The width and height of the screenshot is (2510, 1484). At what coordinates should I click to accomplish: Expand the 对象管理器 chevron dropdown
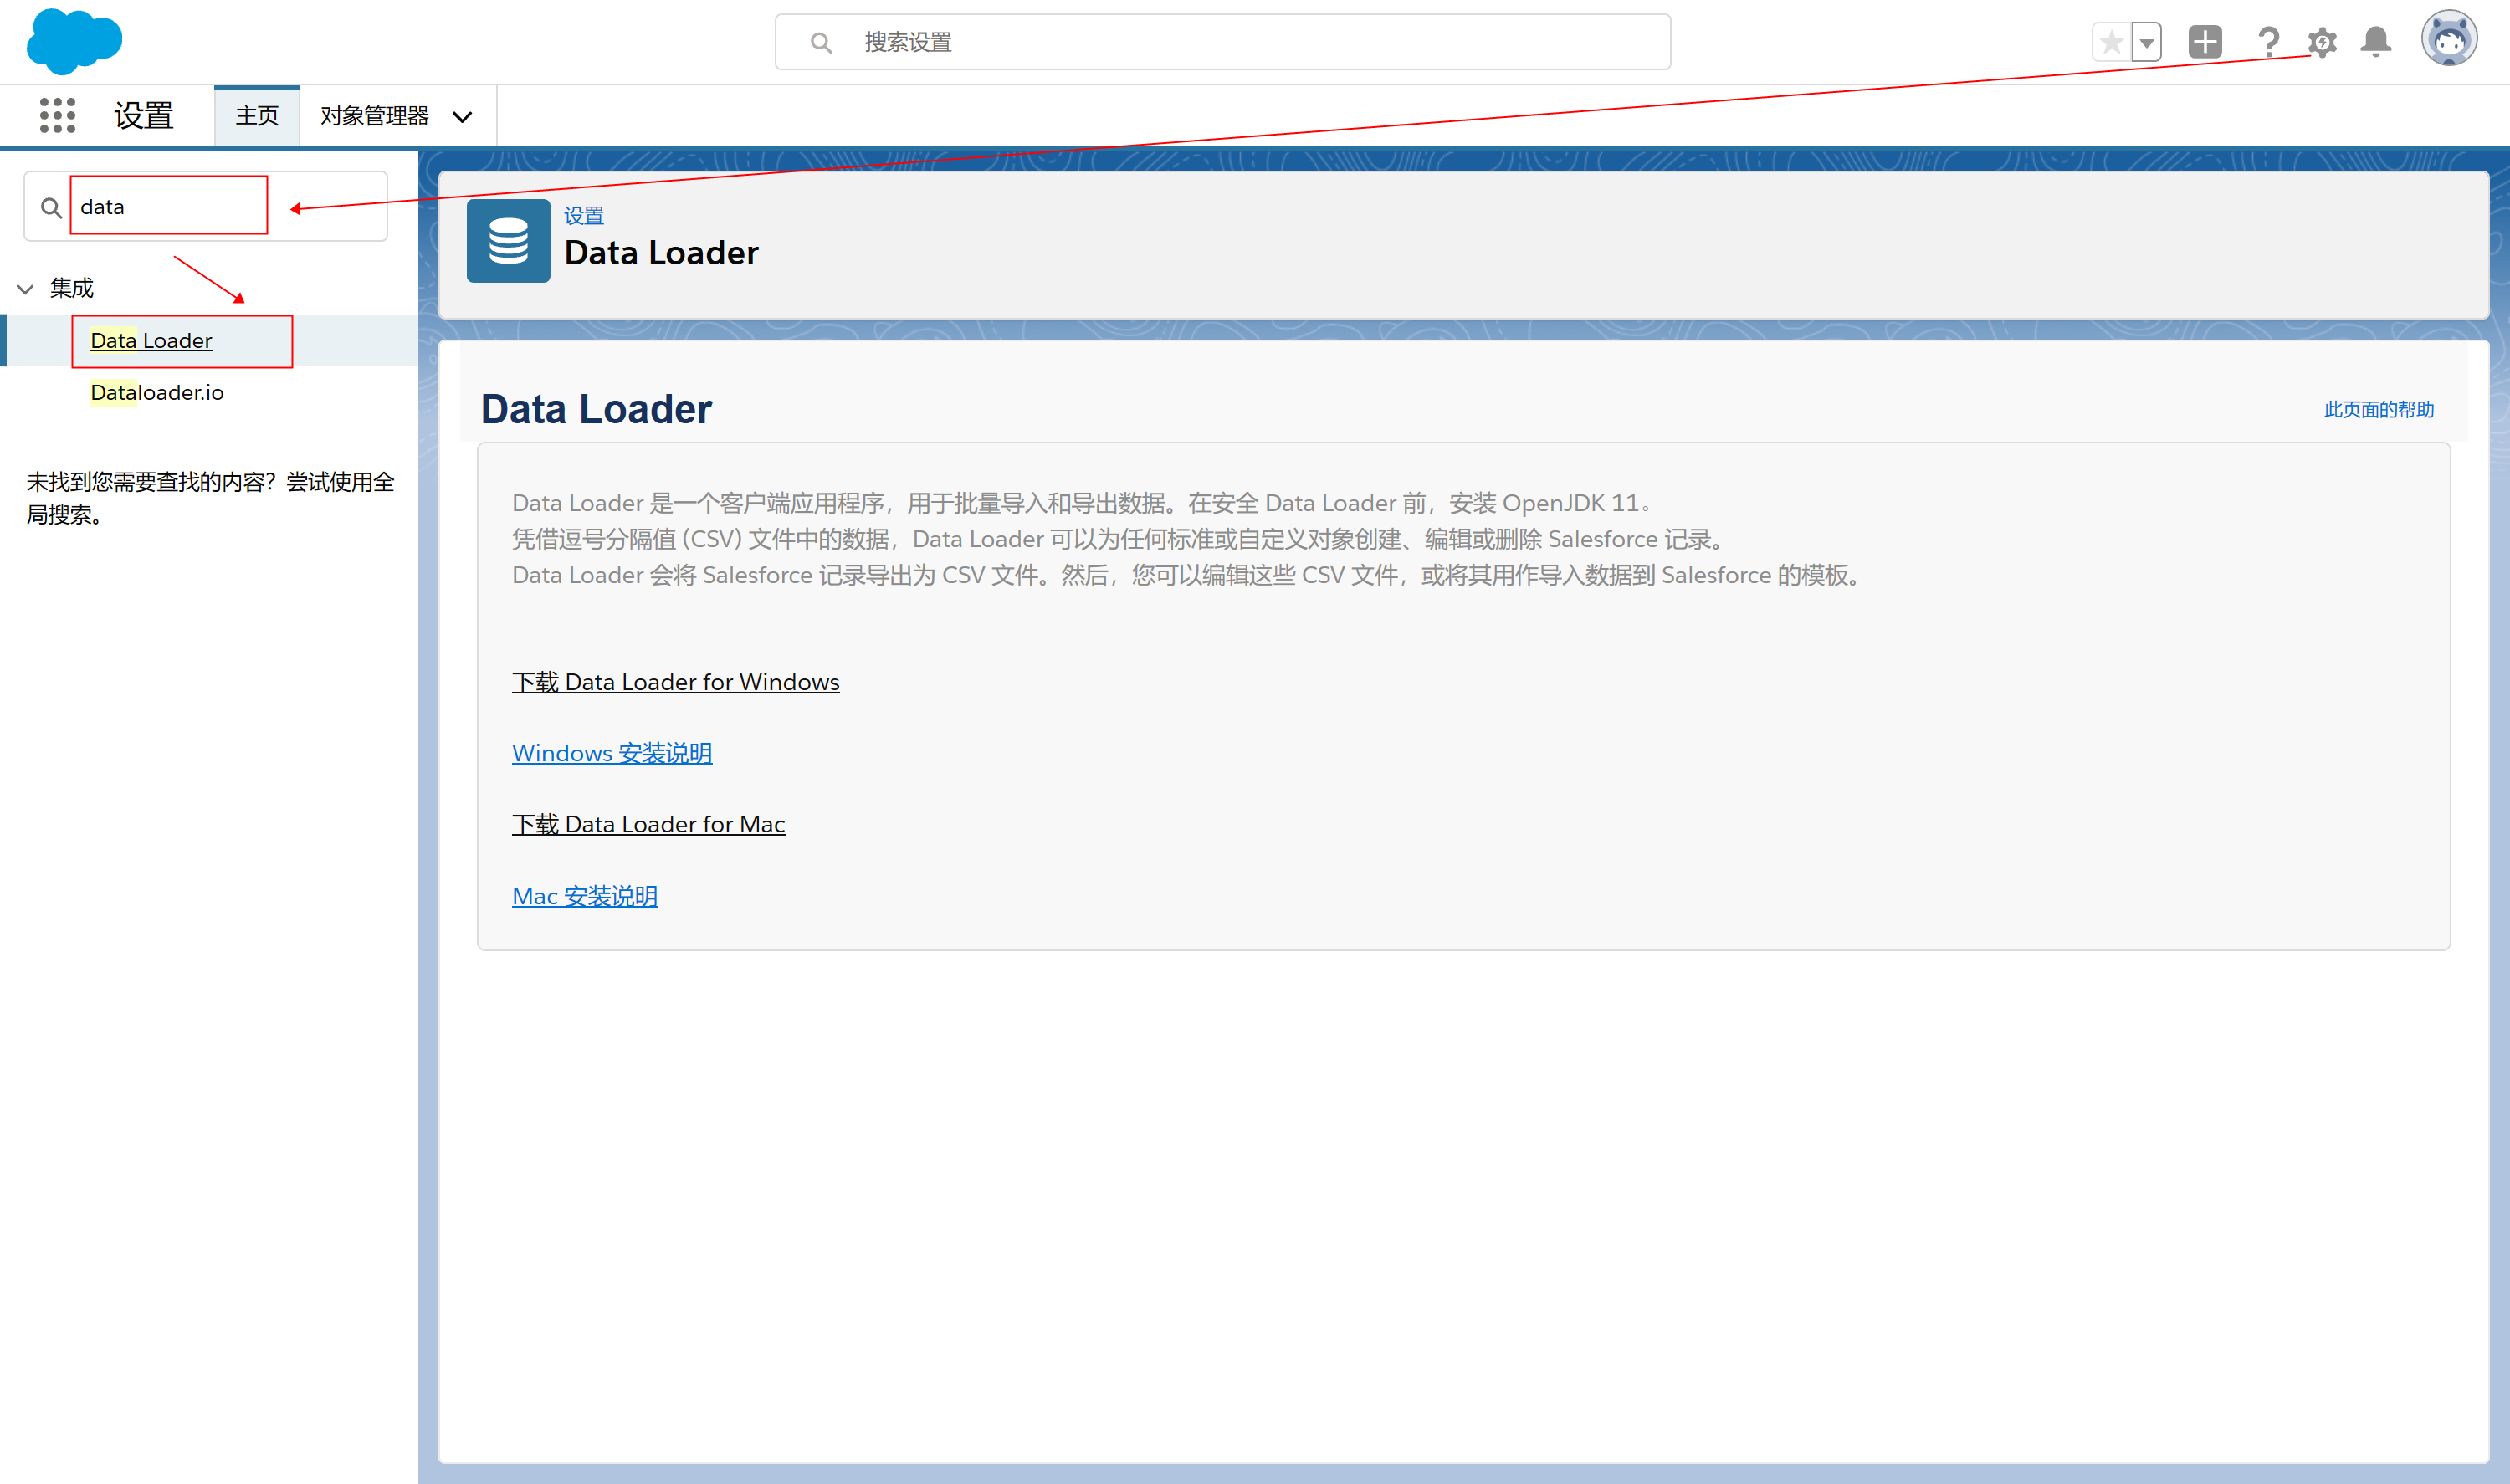coord(462,116)
